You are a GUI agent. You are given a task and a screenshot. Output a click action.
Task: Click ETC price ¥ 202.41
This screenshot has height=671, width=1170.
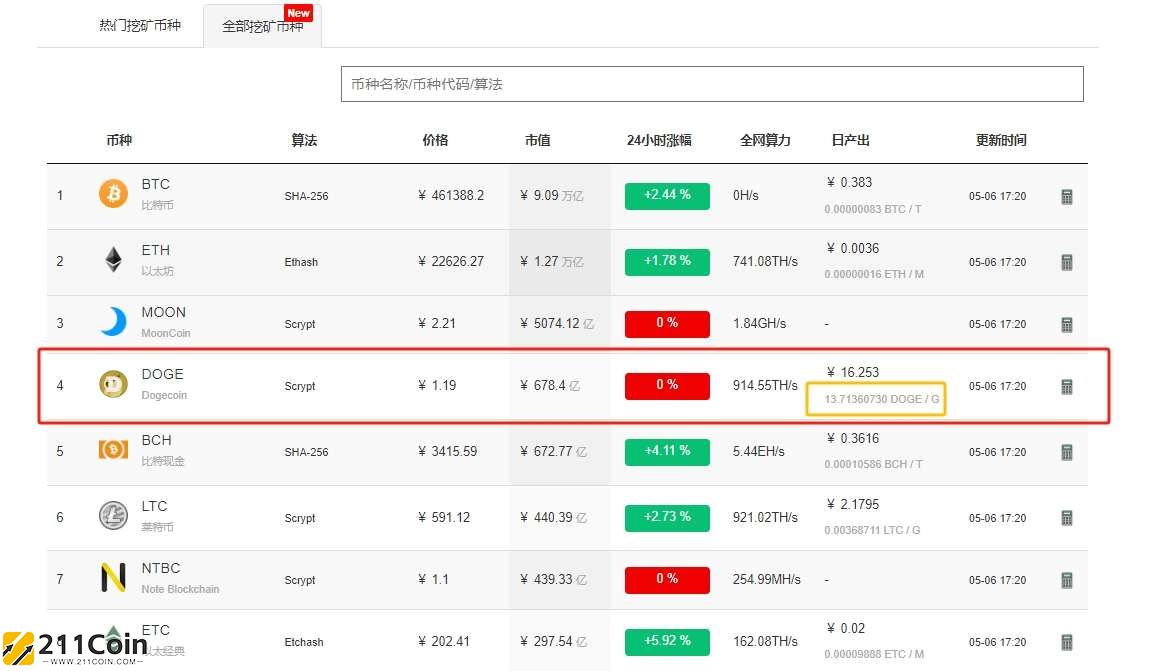tap(444, 641)
